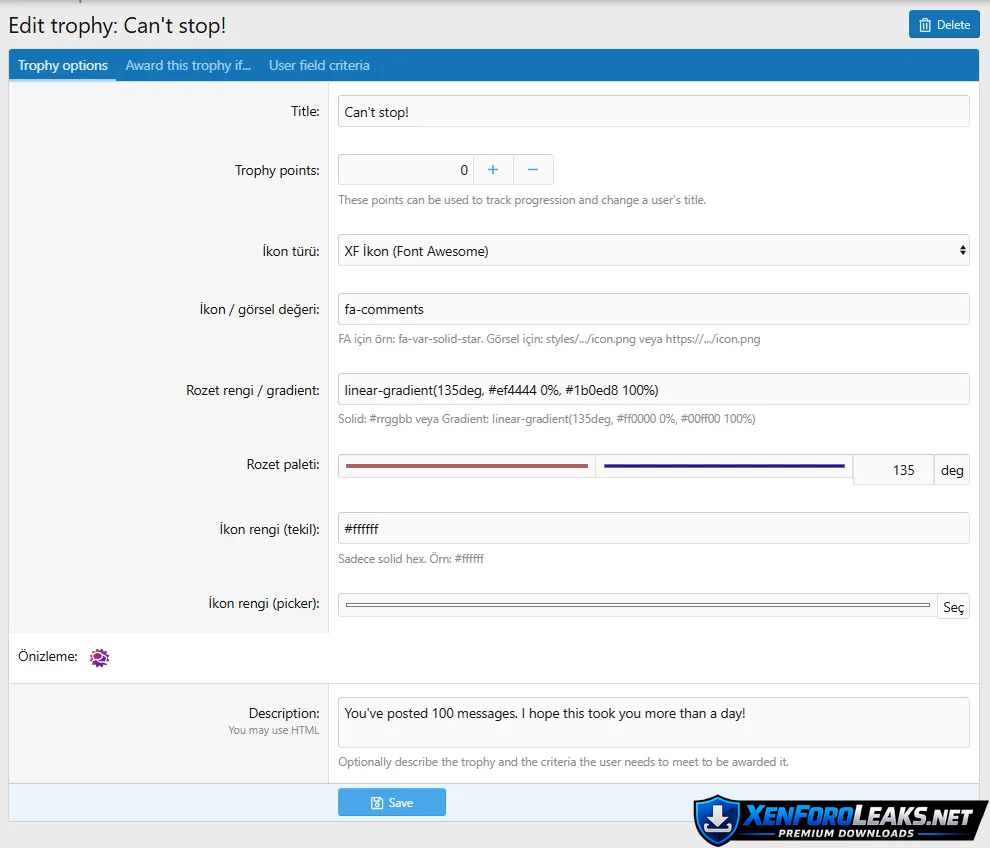Click the gradient angle 135 field
Screen dimensions: 990x848
point(892,470)
